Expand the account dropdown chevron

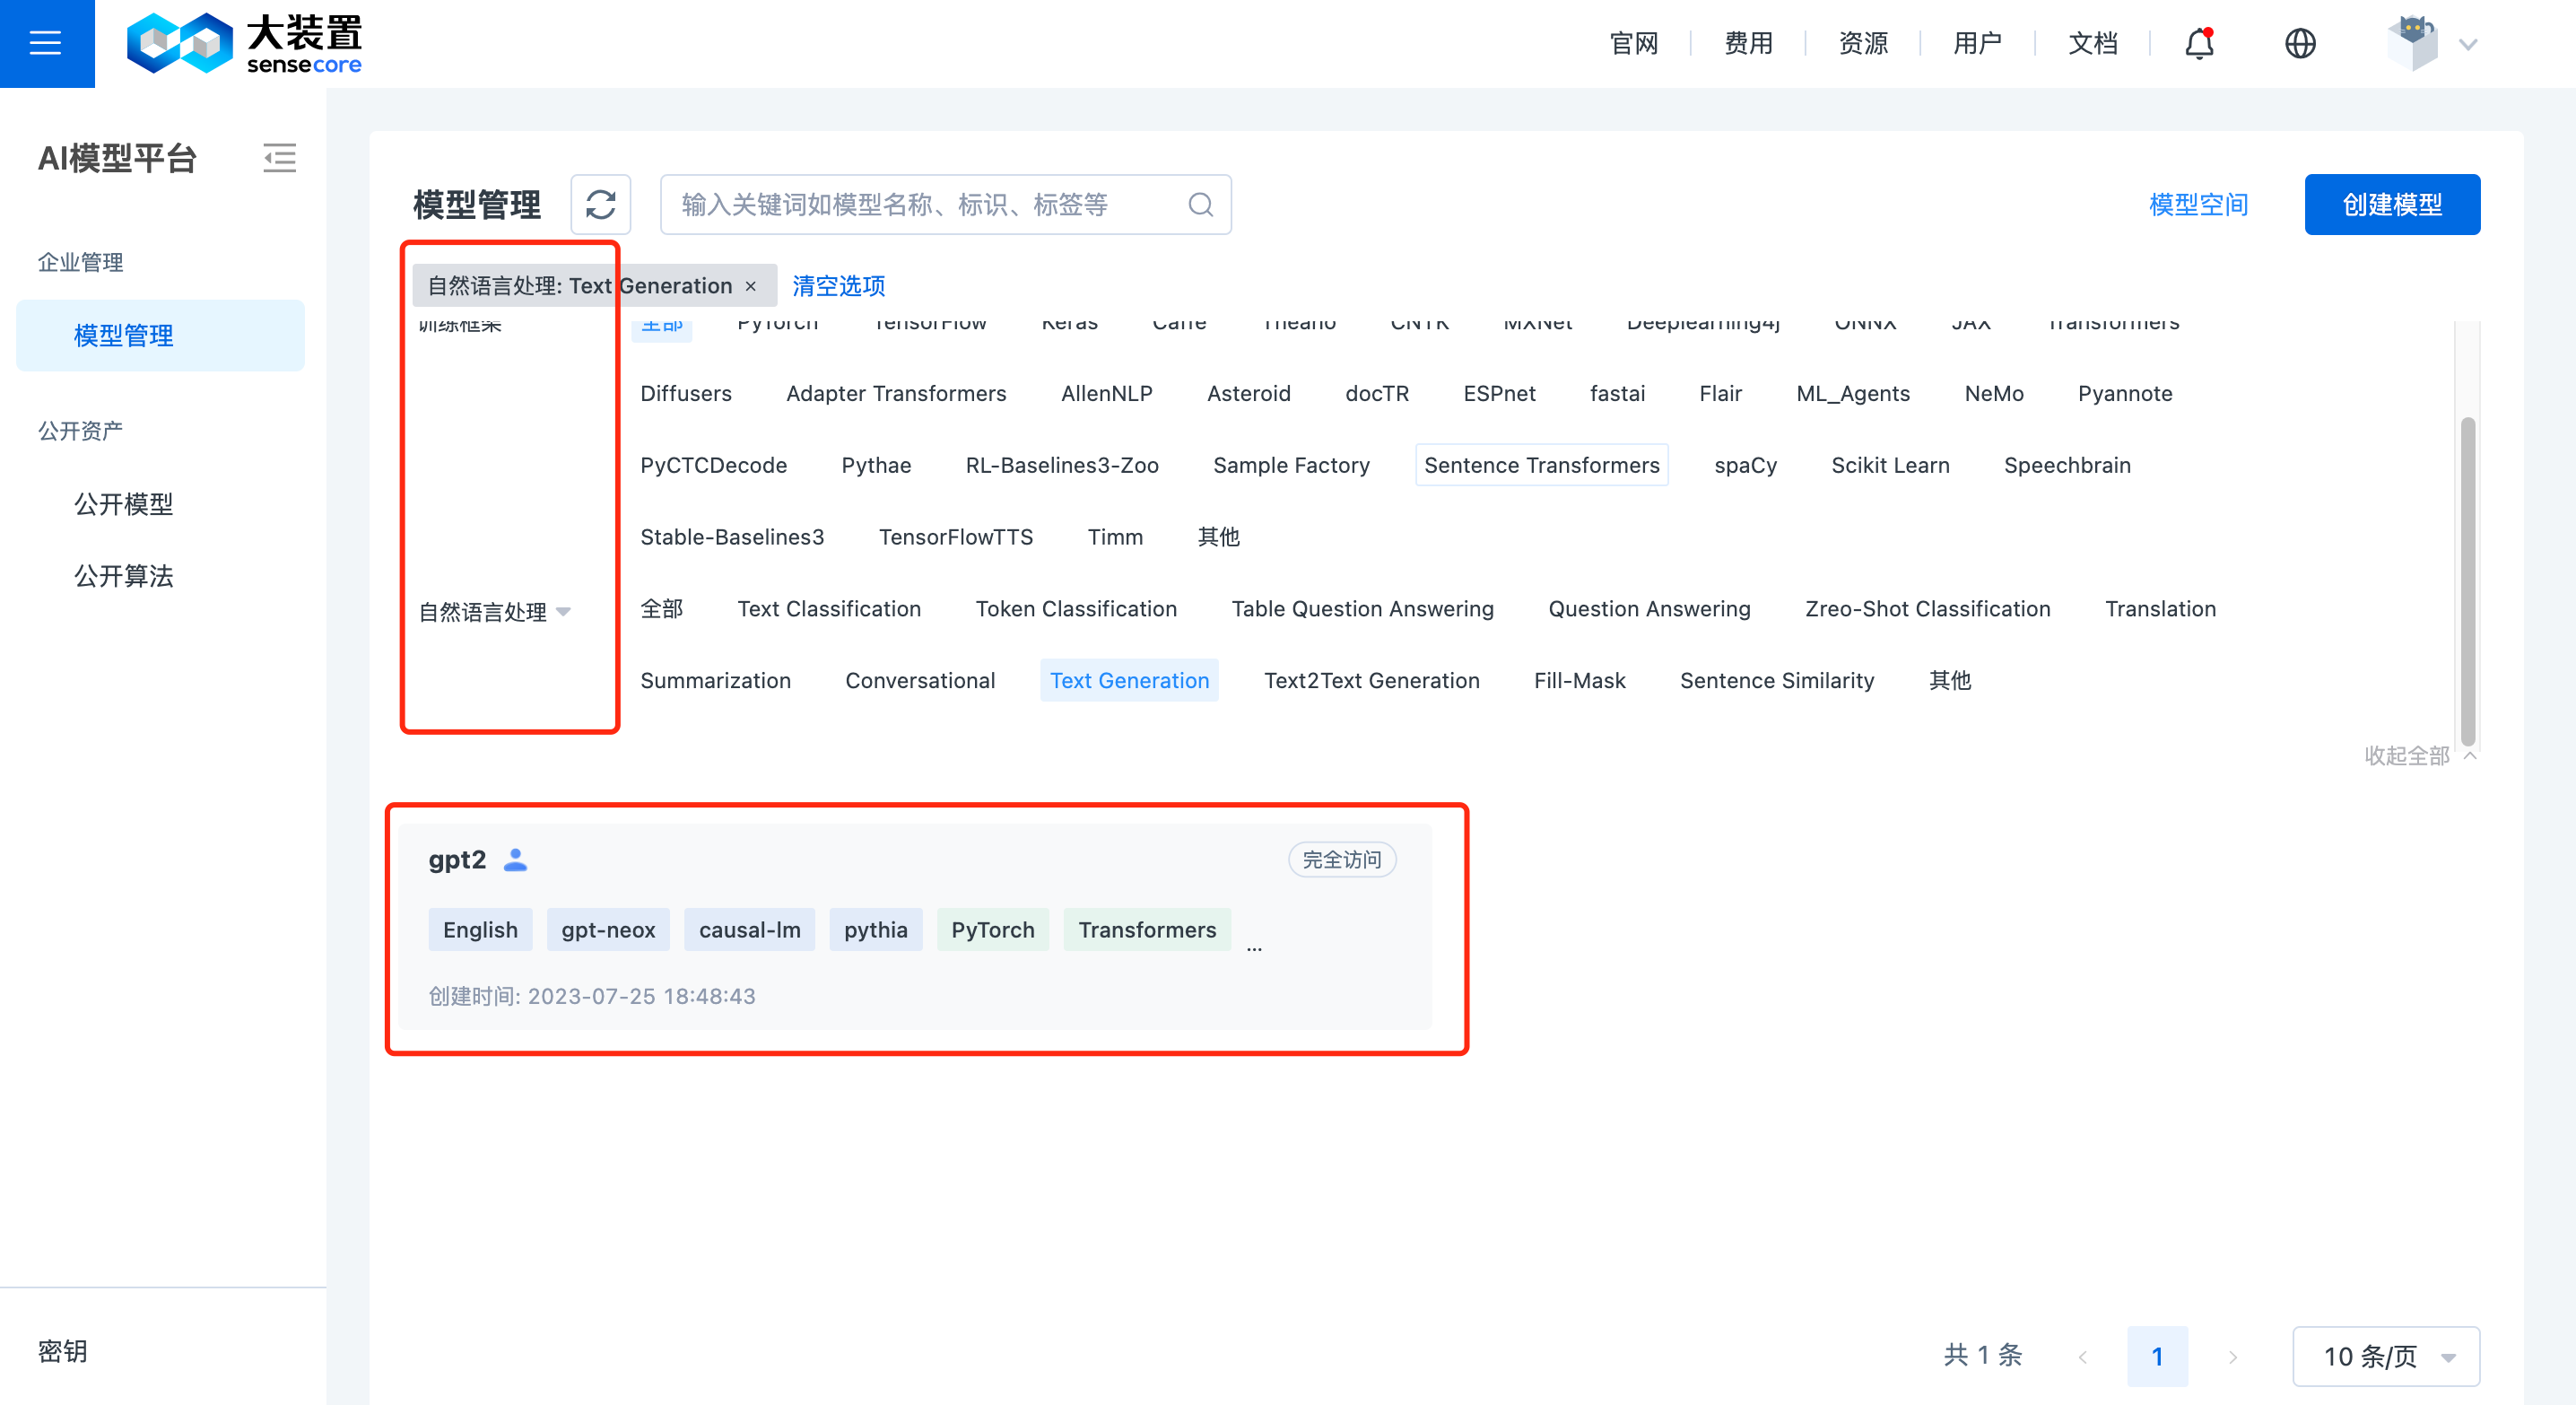point(2468,44)
